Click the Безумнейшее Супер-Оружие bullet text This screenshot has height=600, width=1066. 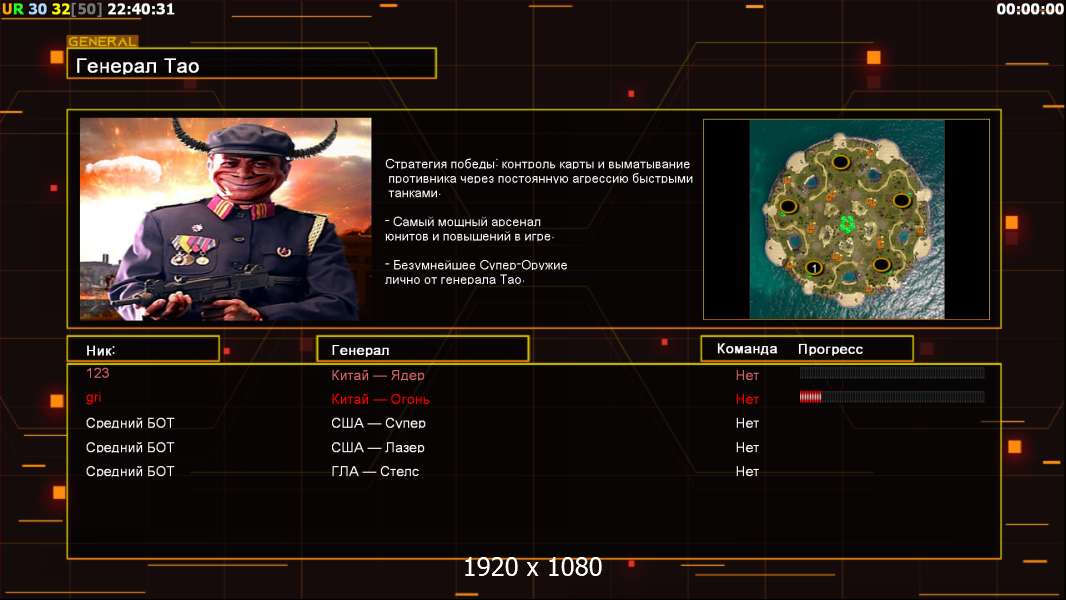[476, 272]
